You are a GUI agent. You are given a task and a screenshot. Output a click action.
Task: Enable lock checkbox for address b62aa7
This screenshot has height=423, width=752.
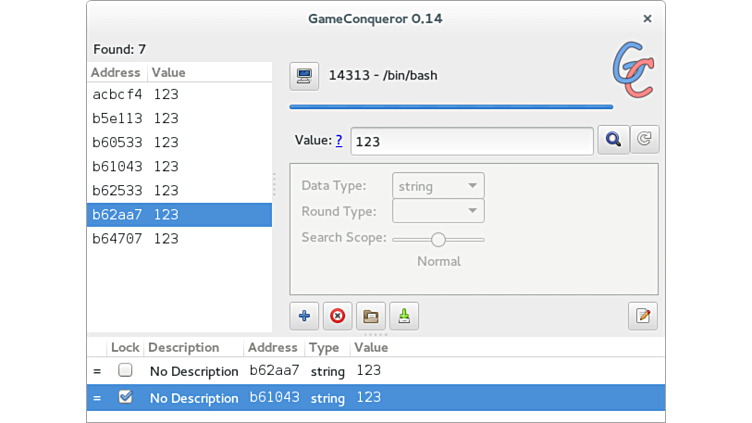click(x=125, y=370)
